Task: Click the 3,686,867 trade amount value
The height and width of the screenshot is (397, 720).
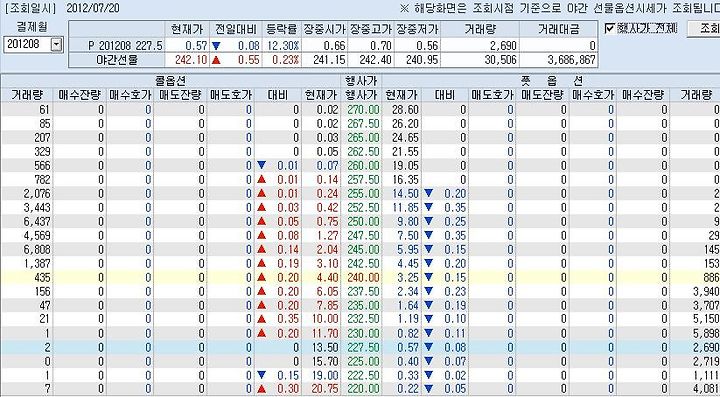Action: 572,60
